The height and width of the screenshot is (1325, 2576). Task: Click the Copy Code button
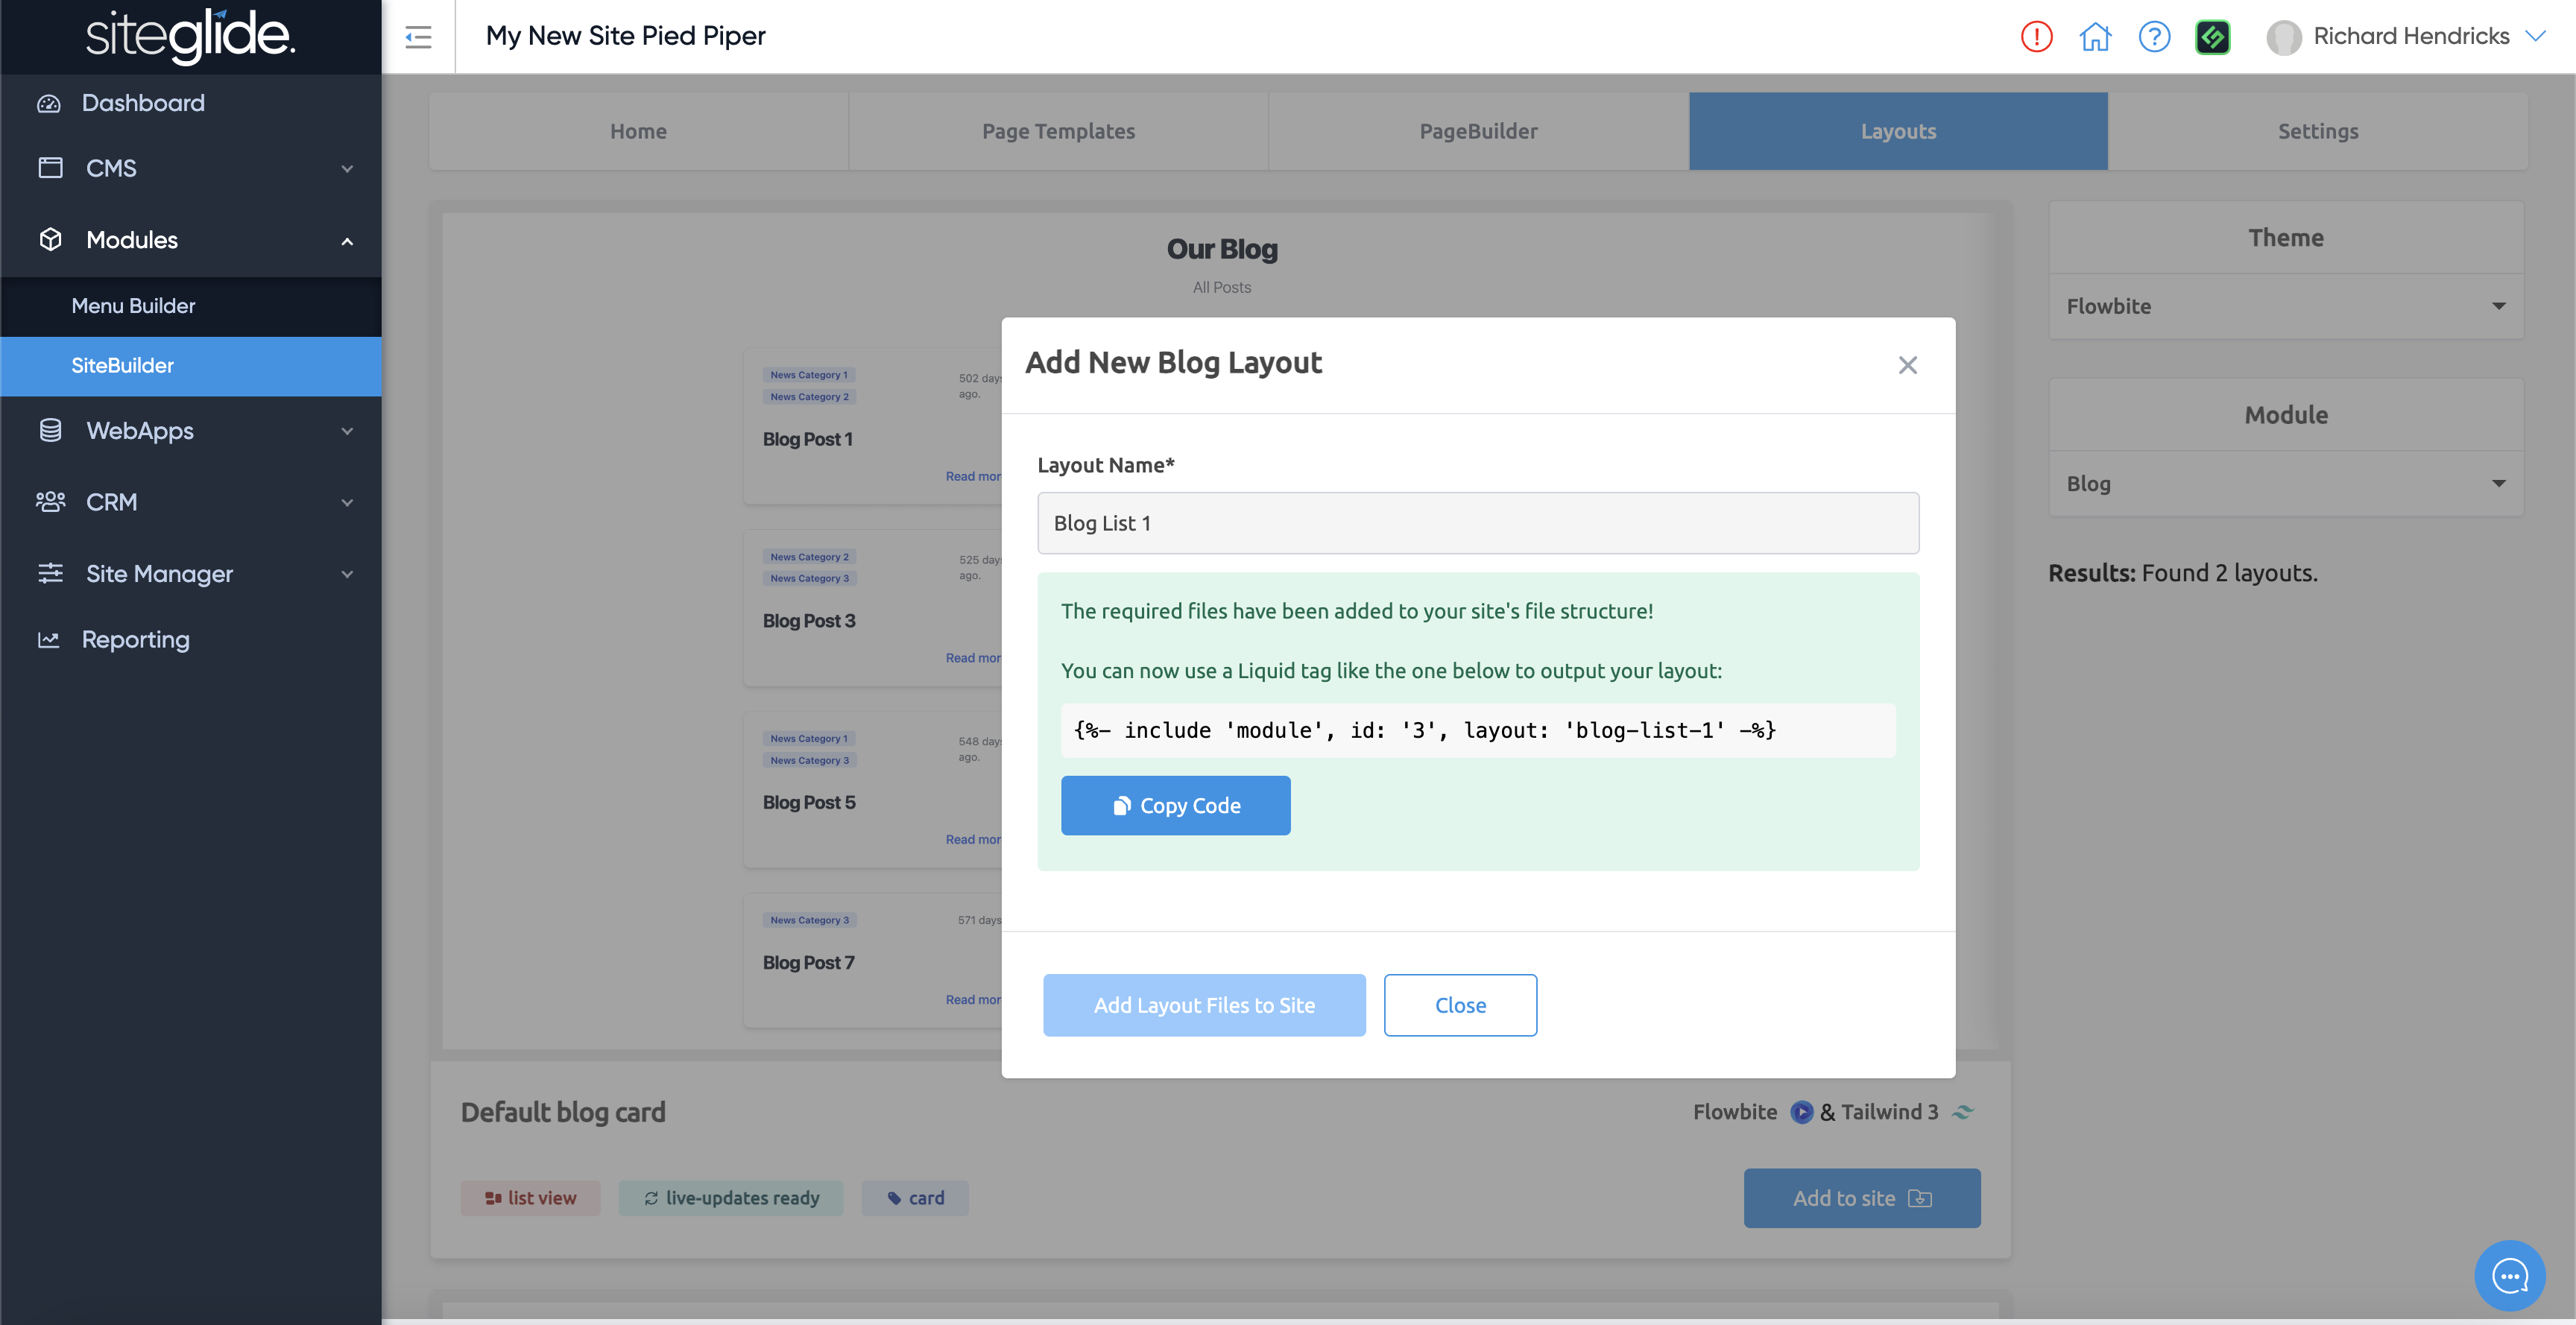coord(1175,805)
